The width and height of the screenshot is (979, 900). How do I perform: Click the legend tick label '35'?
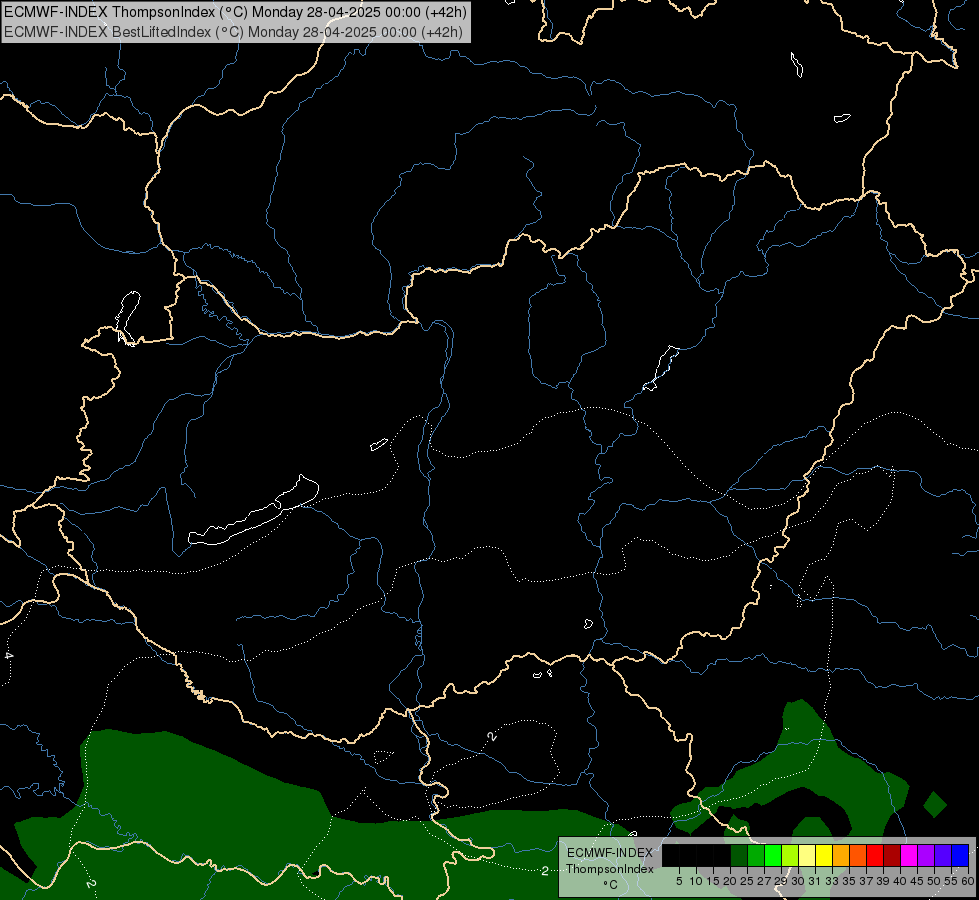(x=849, y=881)
